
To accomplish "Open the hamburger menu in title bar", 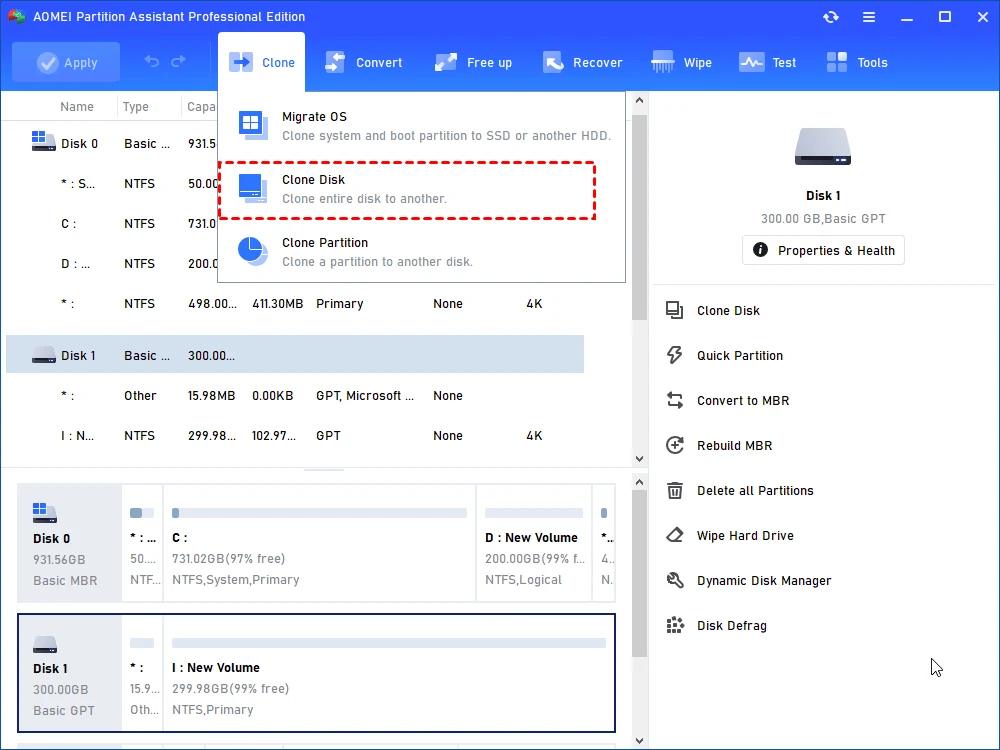I will click(x=869, y=17).
